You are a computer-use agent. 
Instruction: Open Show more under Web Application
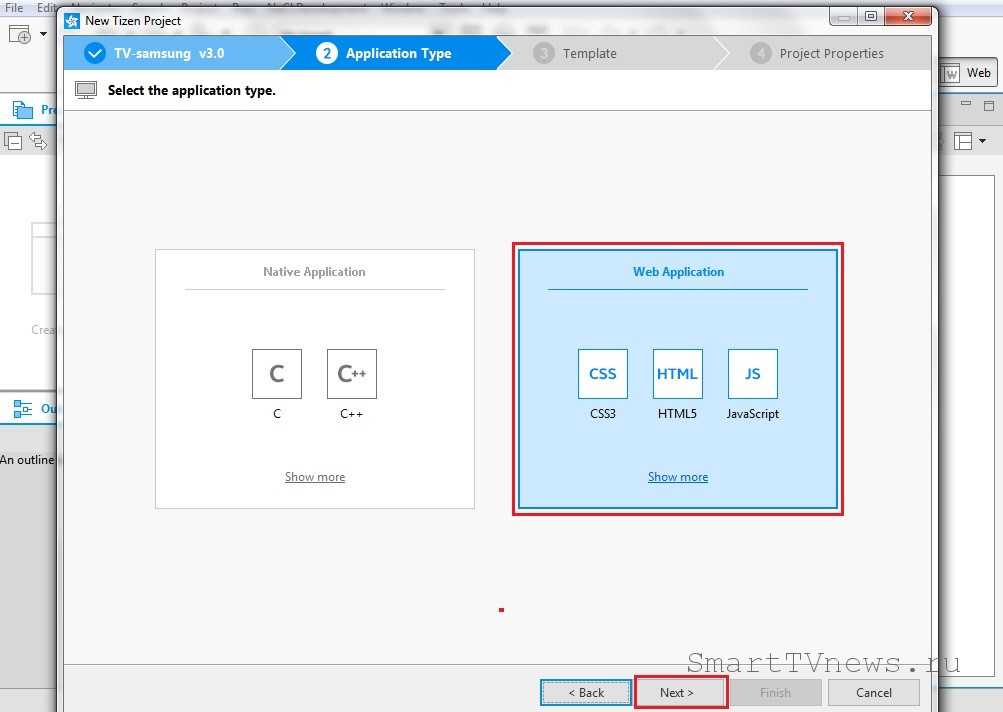tap(678, 477)
